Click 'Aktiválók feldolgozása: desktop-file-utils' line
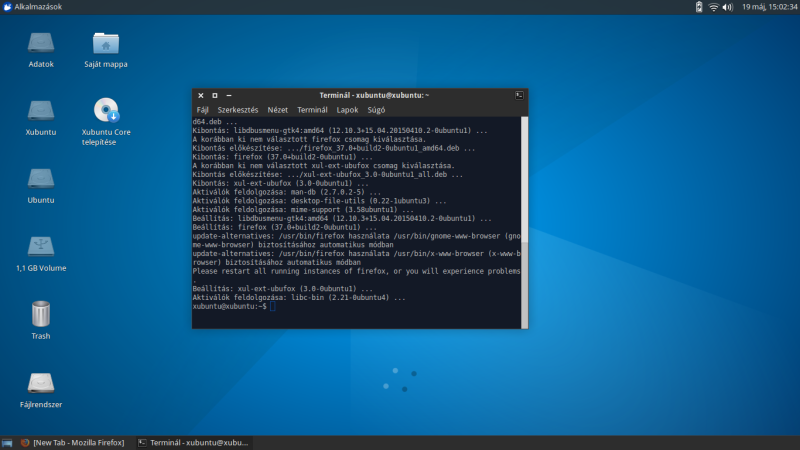The width and height of the screenshot is (800, 450). pos(319,201)
